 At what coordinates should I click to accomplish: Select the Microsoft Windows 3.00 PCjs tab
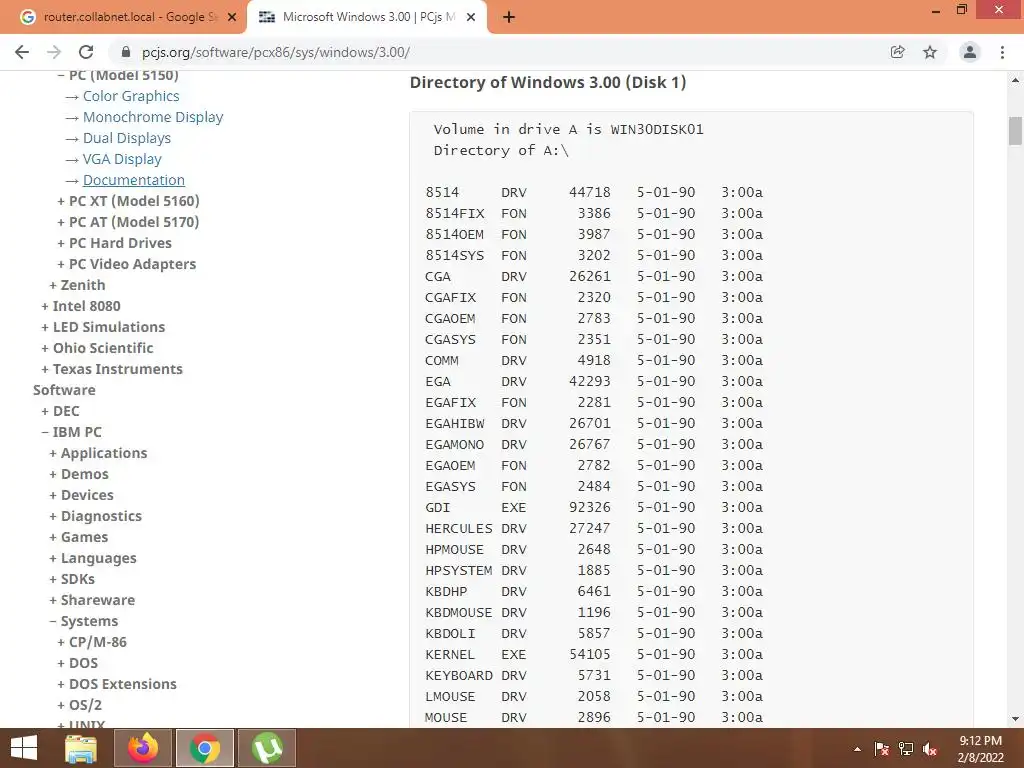[366, 17]
